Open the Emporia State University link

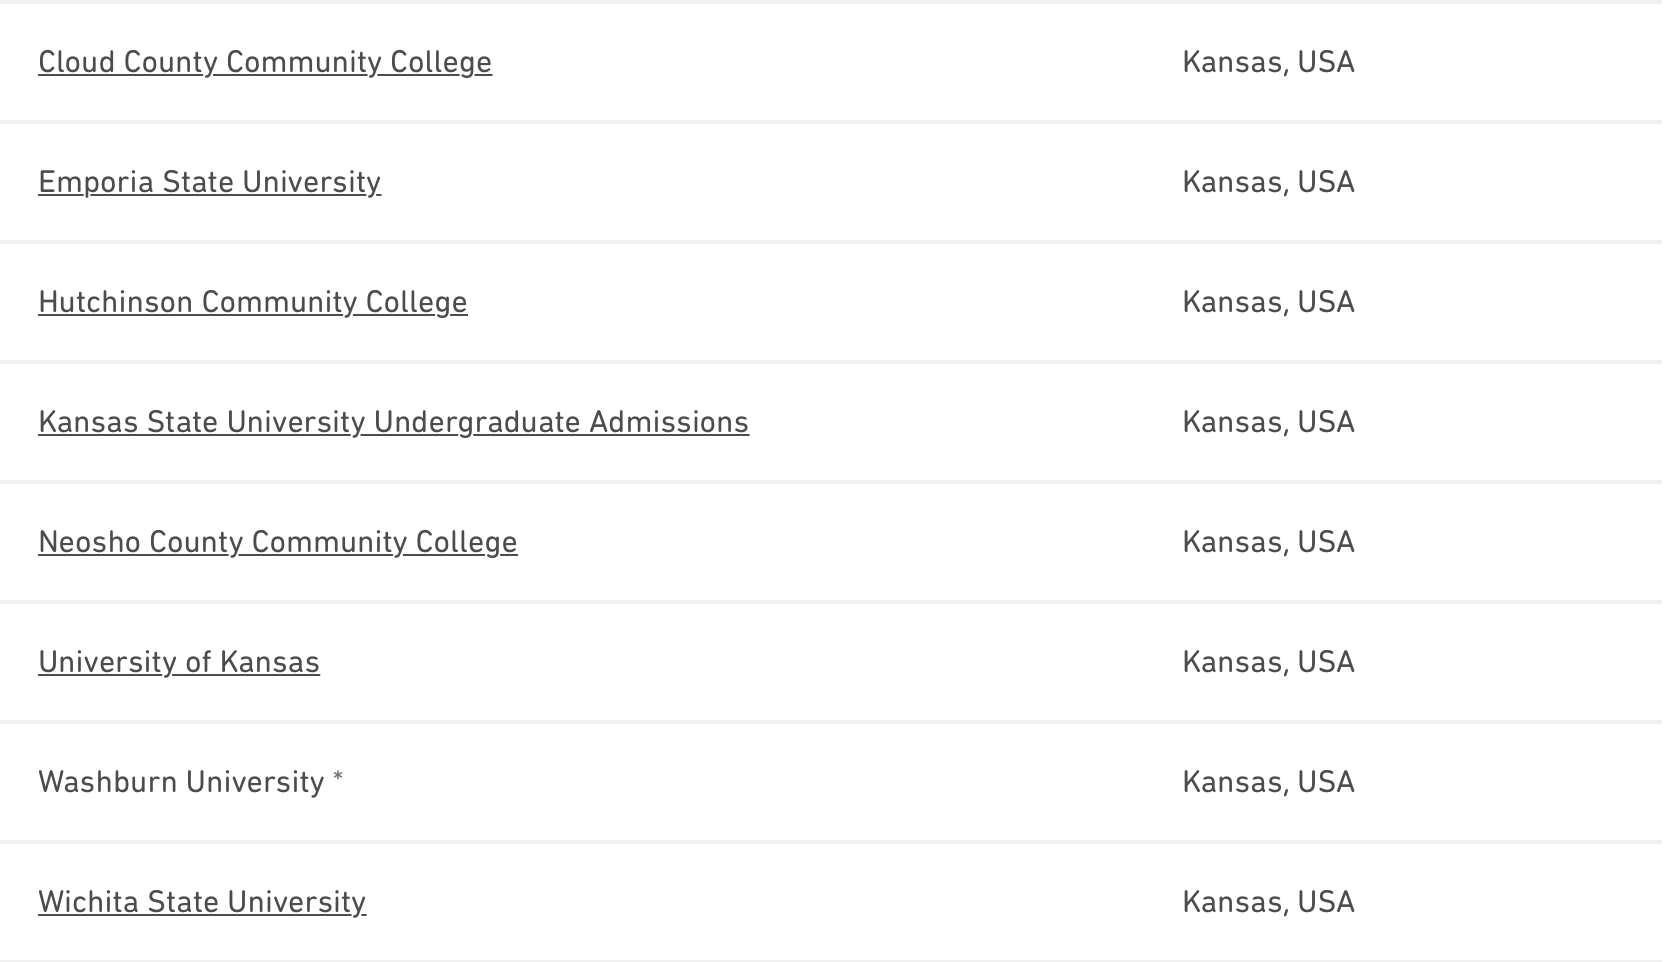(209, 182)
